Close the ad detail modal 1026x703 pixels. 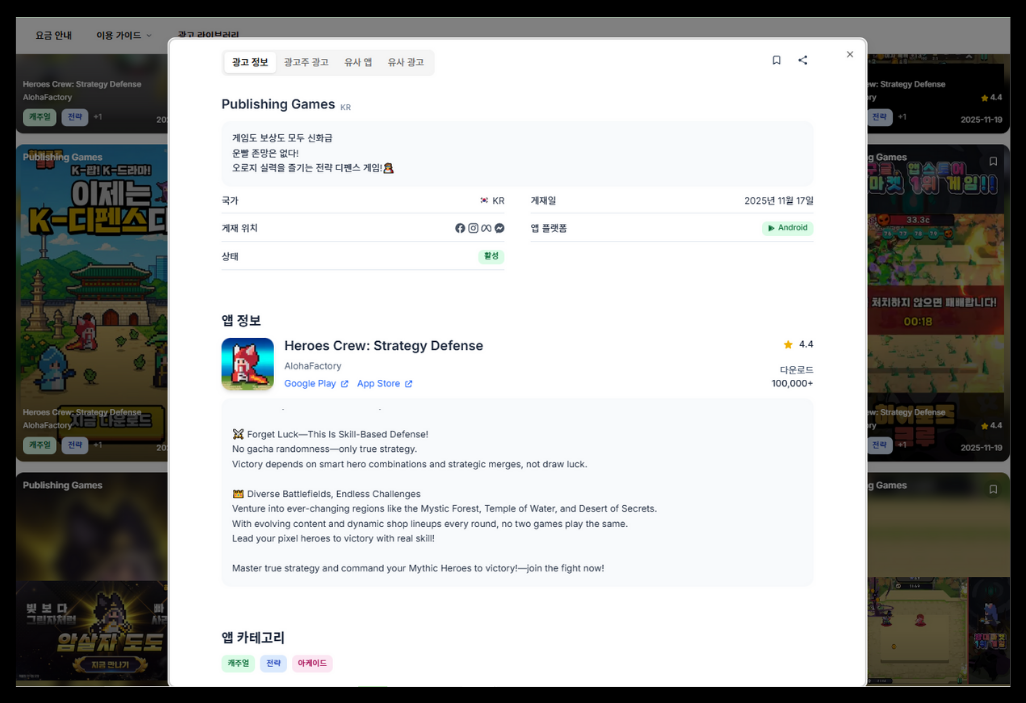[x=849, y=54]
